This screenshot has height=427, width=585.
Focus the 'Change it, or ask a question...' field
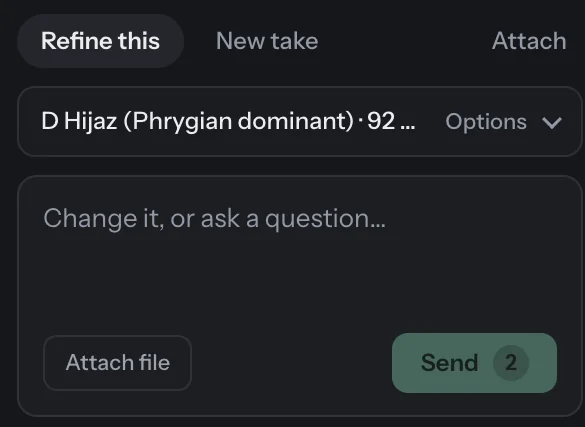click(300, 296)
